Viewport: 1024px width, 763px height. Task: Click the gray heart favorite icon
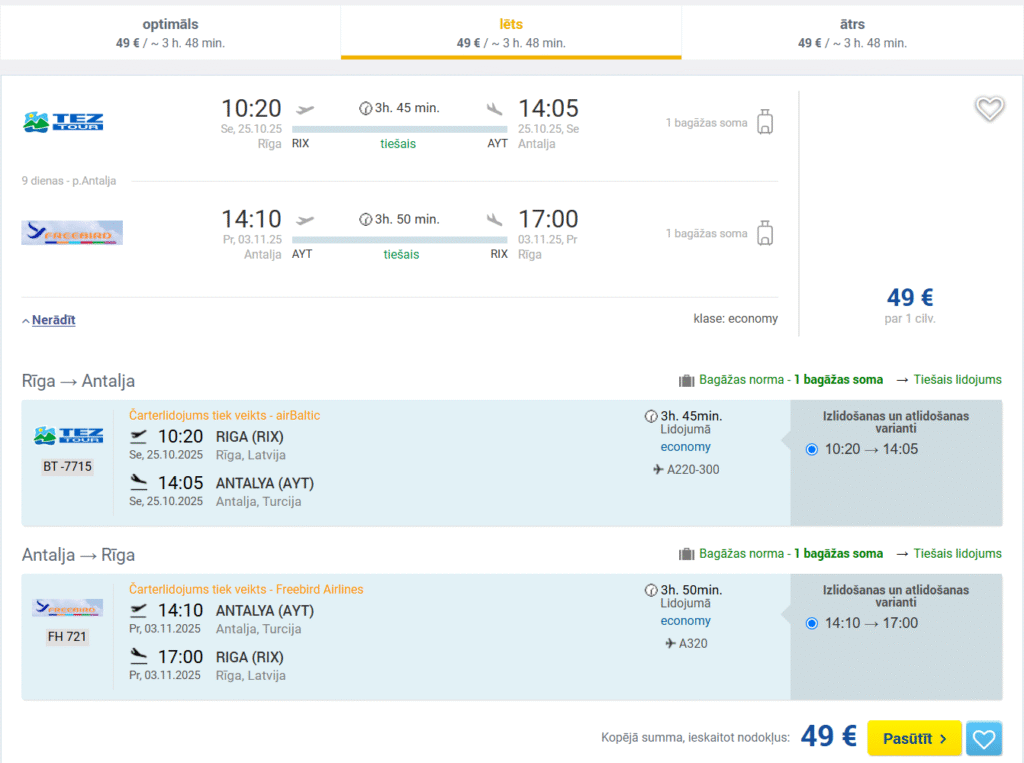(x=989, y=109)
